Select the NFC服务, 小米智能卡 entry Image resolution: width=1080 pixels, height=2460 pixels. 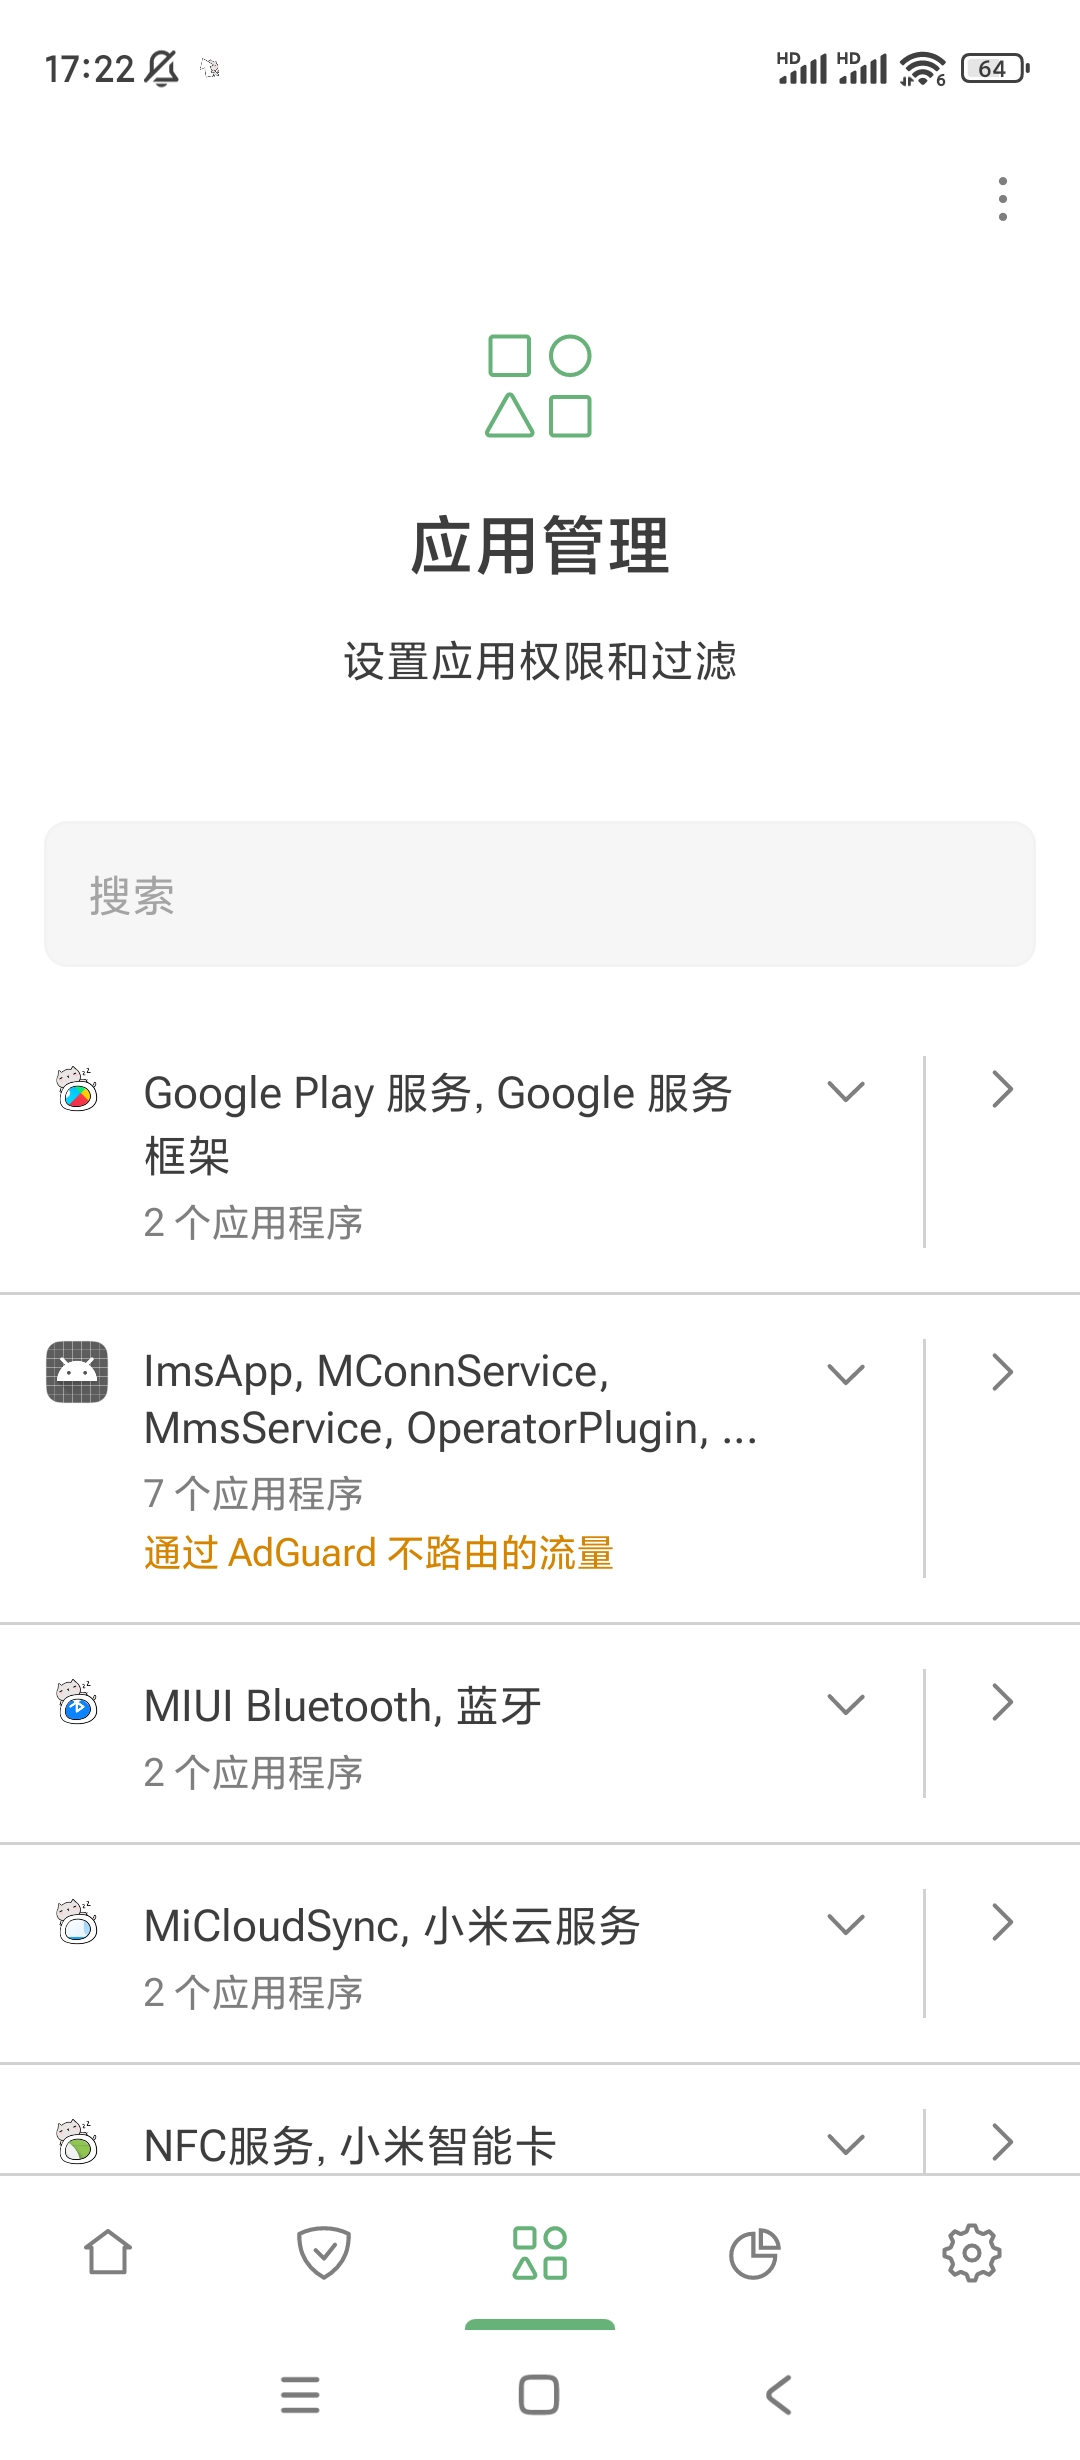tap(350, 2145)
